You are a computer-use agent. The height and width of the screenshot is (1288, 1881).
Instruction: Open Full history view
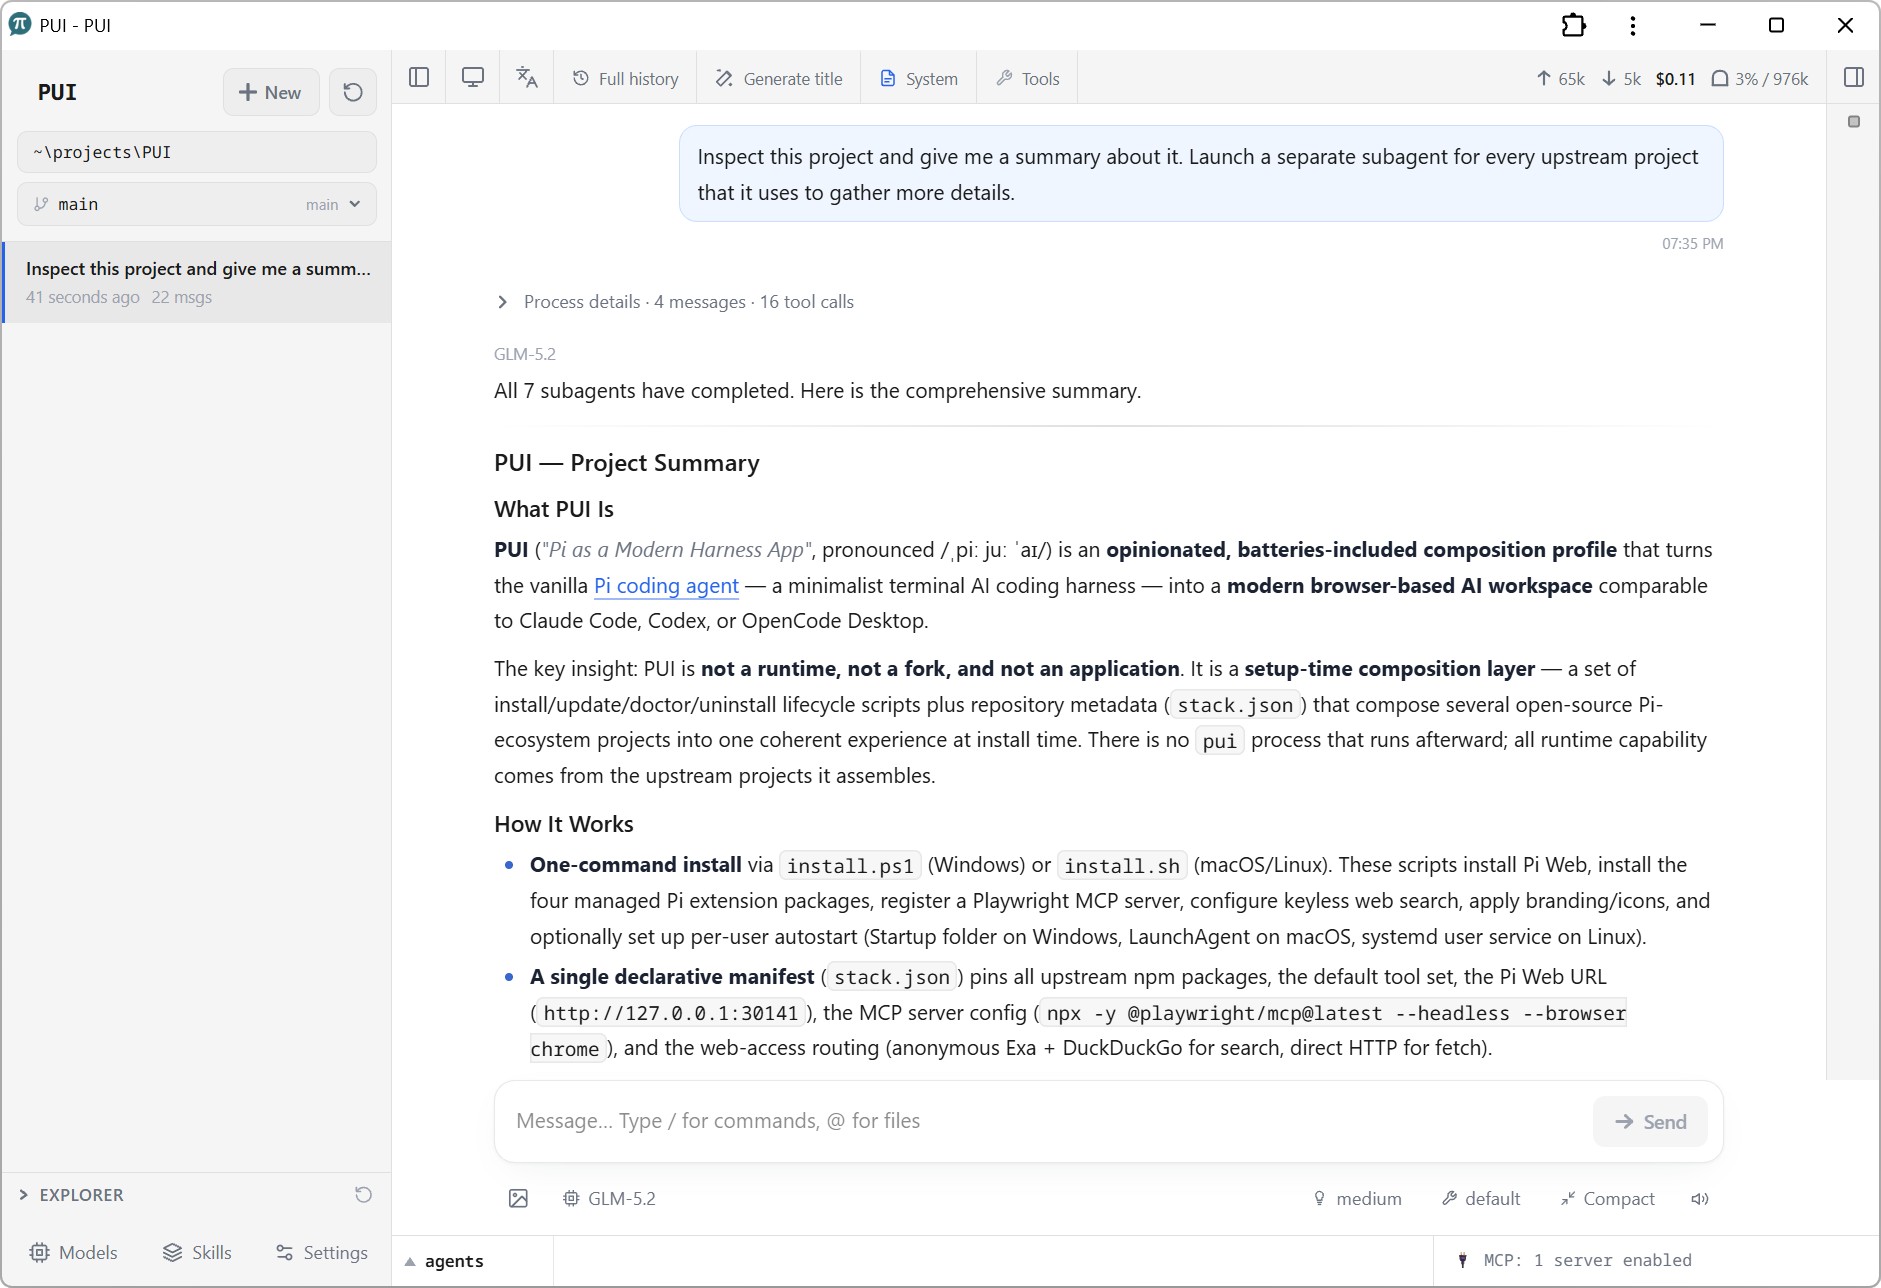pyautogui.click(x=625, y=79)
